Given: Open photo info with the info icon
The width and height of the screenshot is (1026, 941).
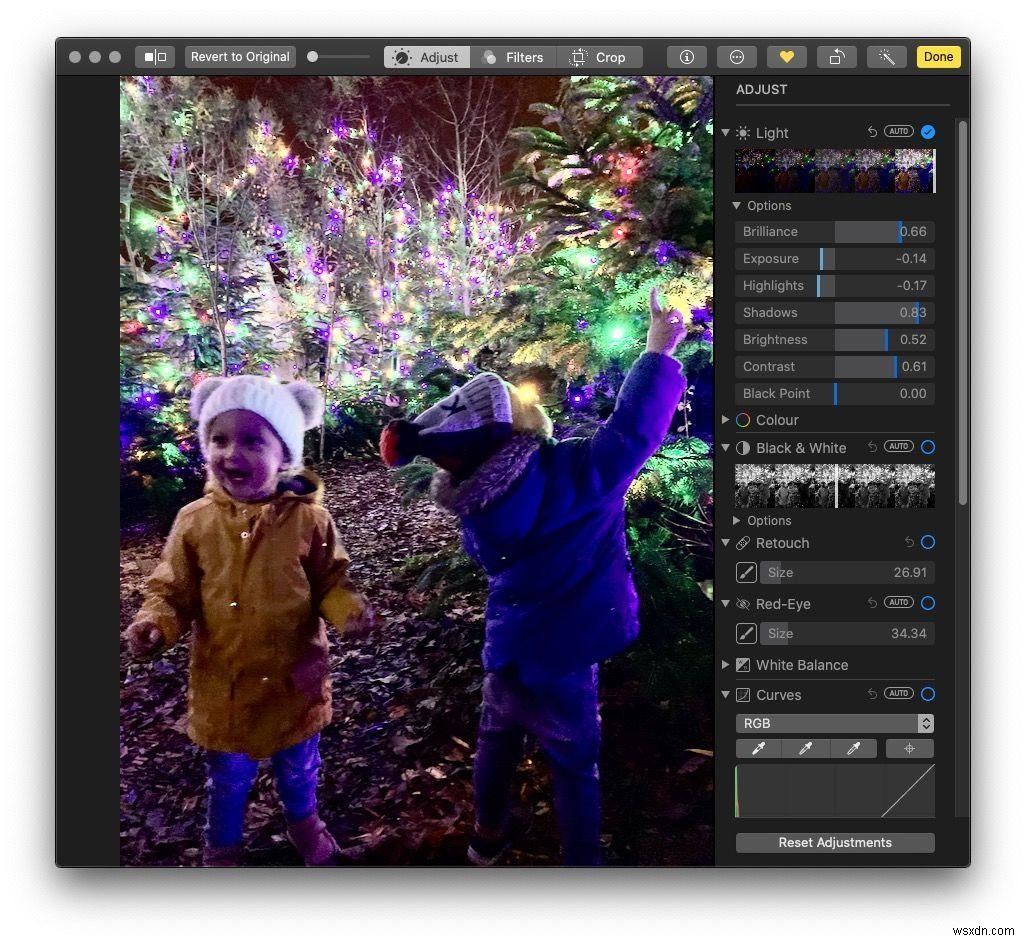Looking at the screenshot, I should pyautogui.click(x=686, y=57).
